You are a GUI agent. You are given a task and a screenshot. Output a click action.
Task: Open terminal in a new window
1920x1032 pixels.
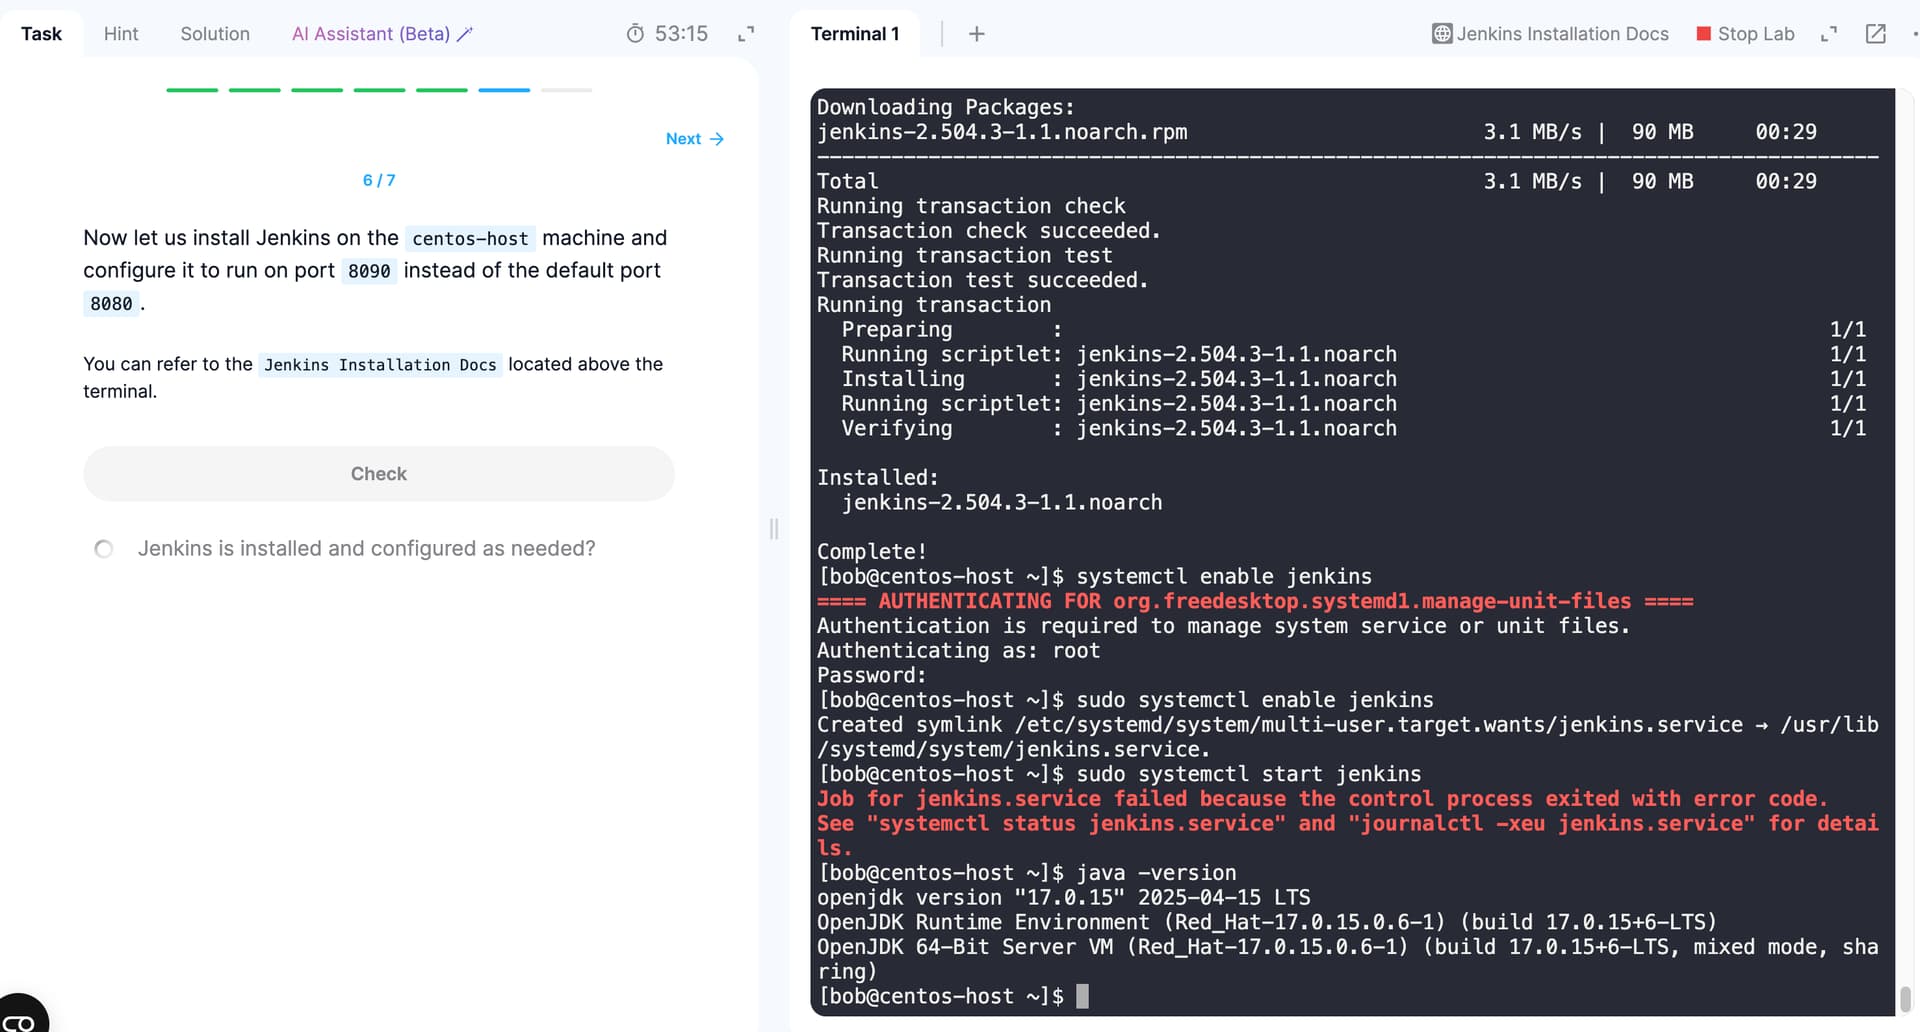1876,34
